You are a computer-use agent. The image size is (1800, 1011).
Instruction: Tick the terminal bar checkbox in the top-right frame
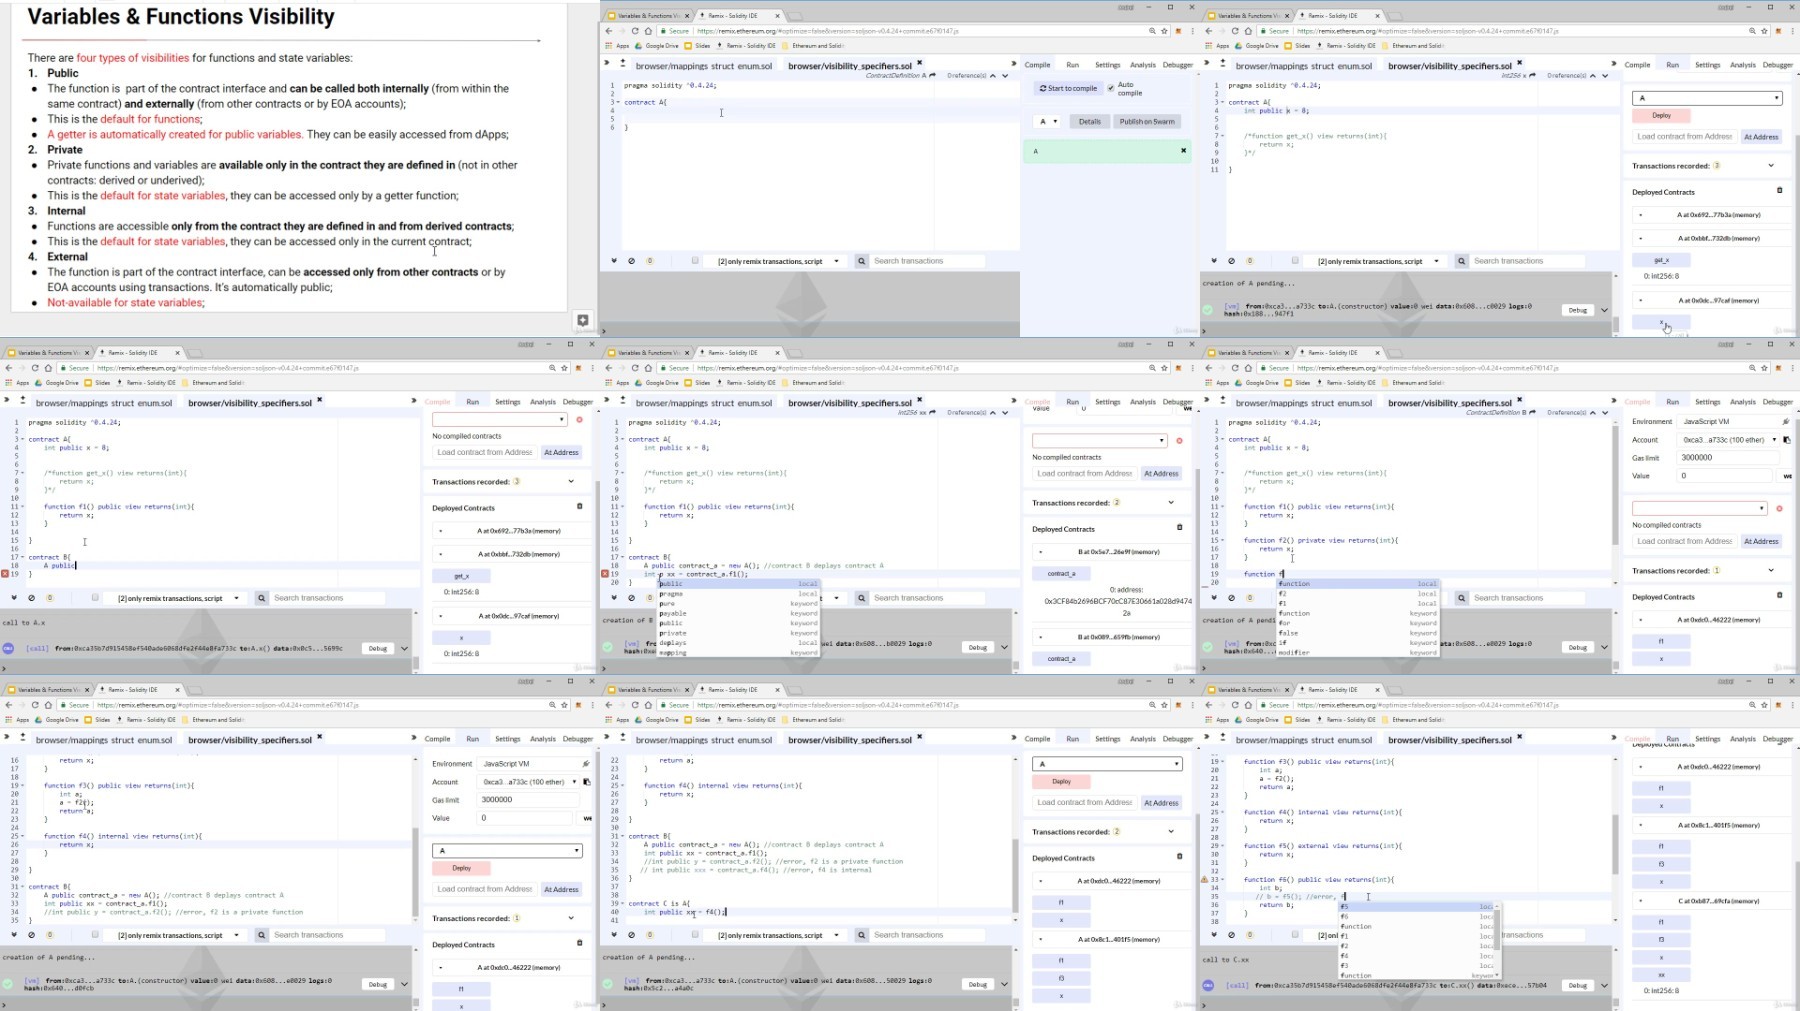tap(1295, 261)
